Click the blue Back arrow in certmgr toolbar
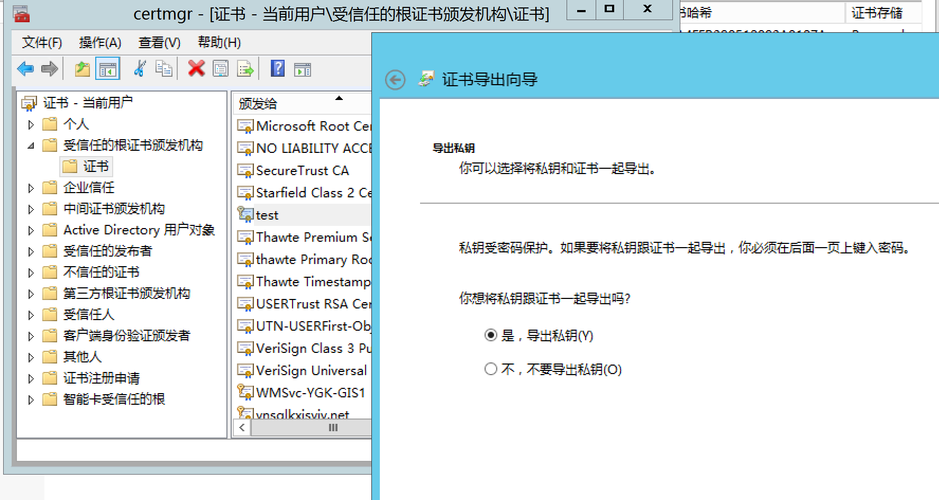The height and width of the screenshot is (500, 939). pos(25,69)
